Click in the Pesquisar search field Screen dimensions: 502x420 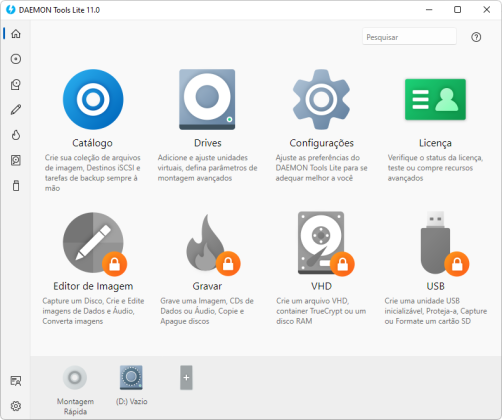(x=409, y=37)
